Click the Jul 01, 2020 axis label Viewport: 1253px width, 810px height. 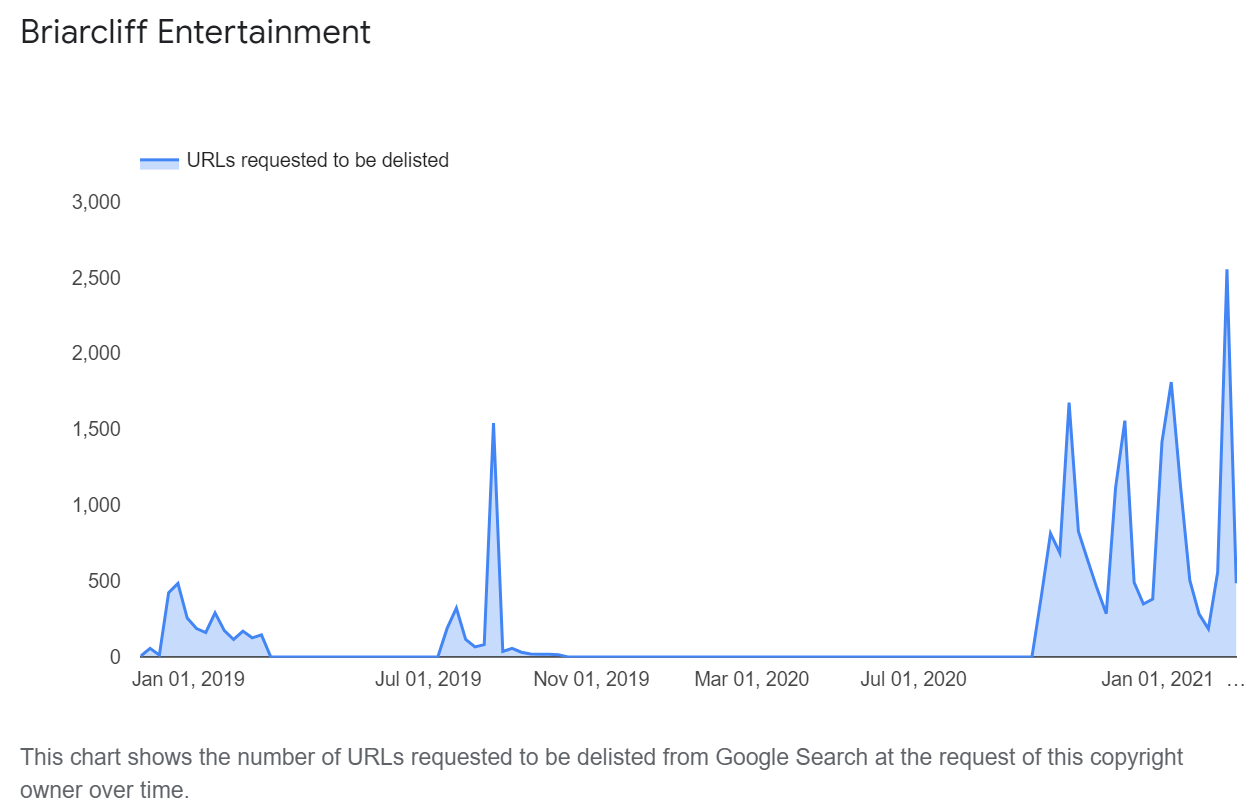tap(913, 680)
